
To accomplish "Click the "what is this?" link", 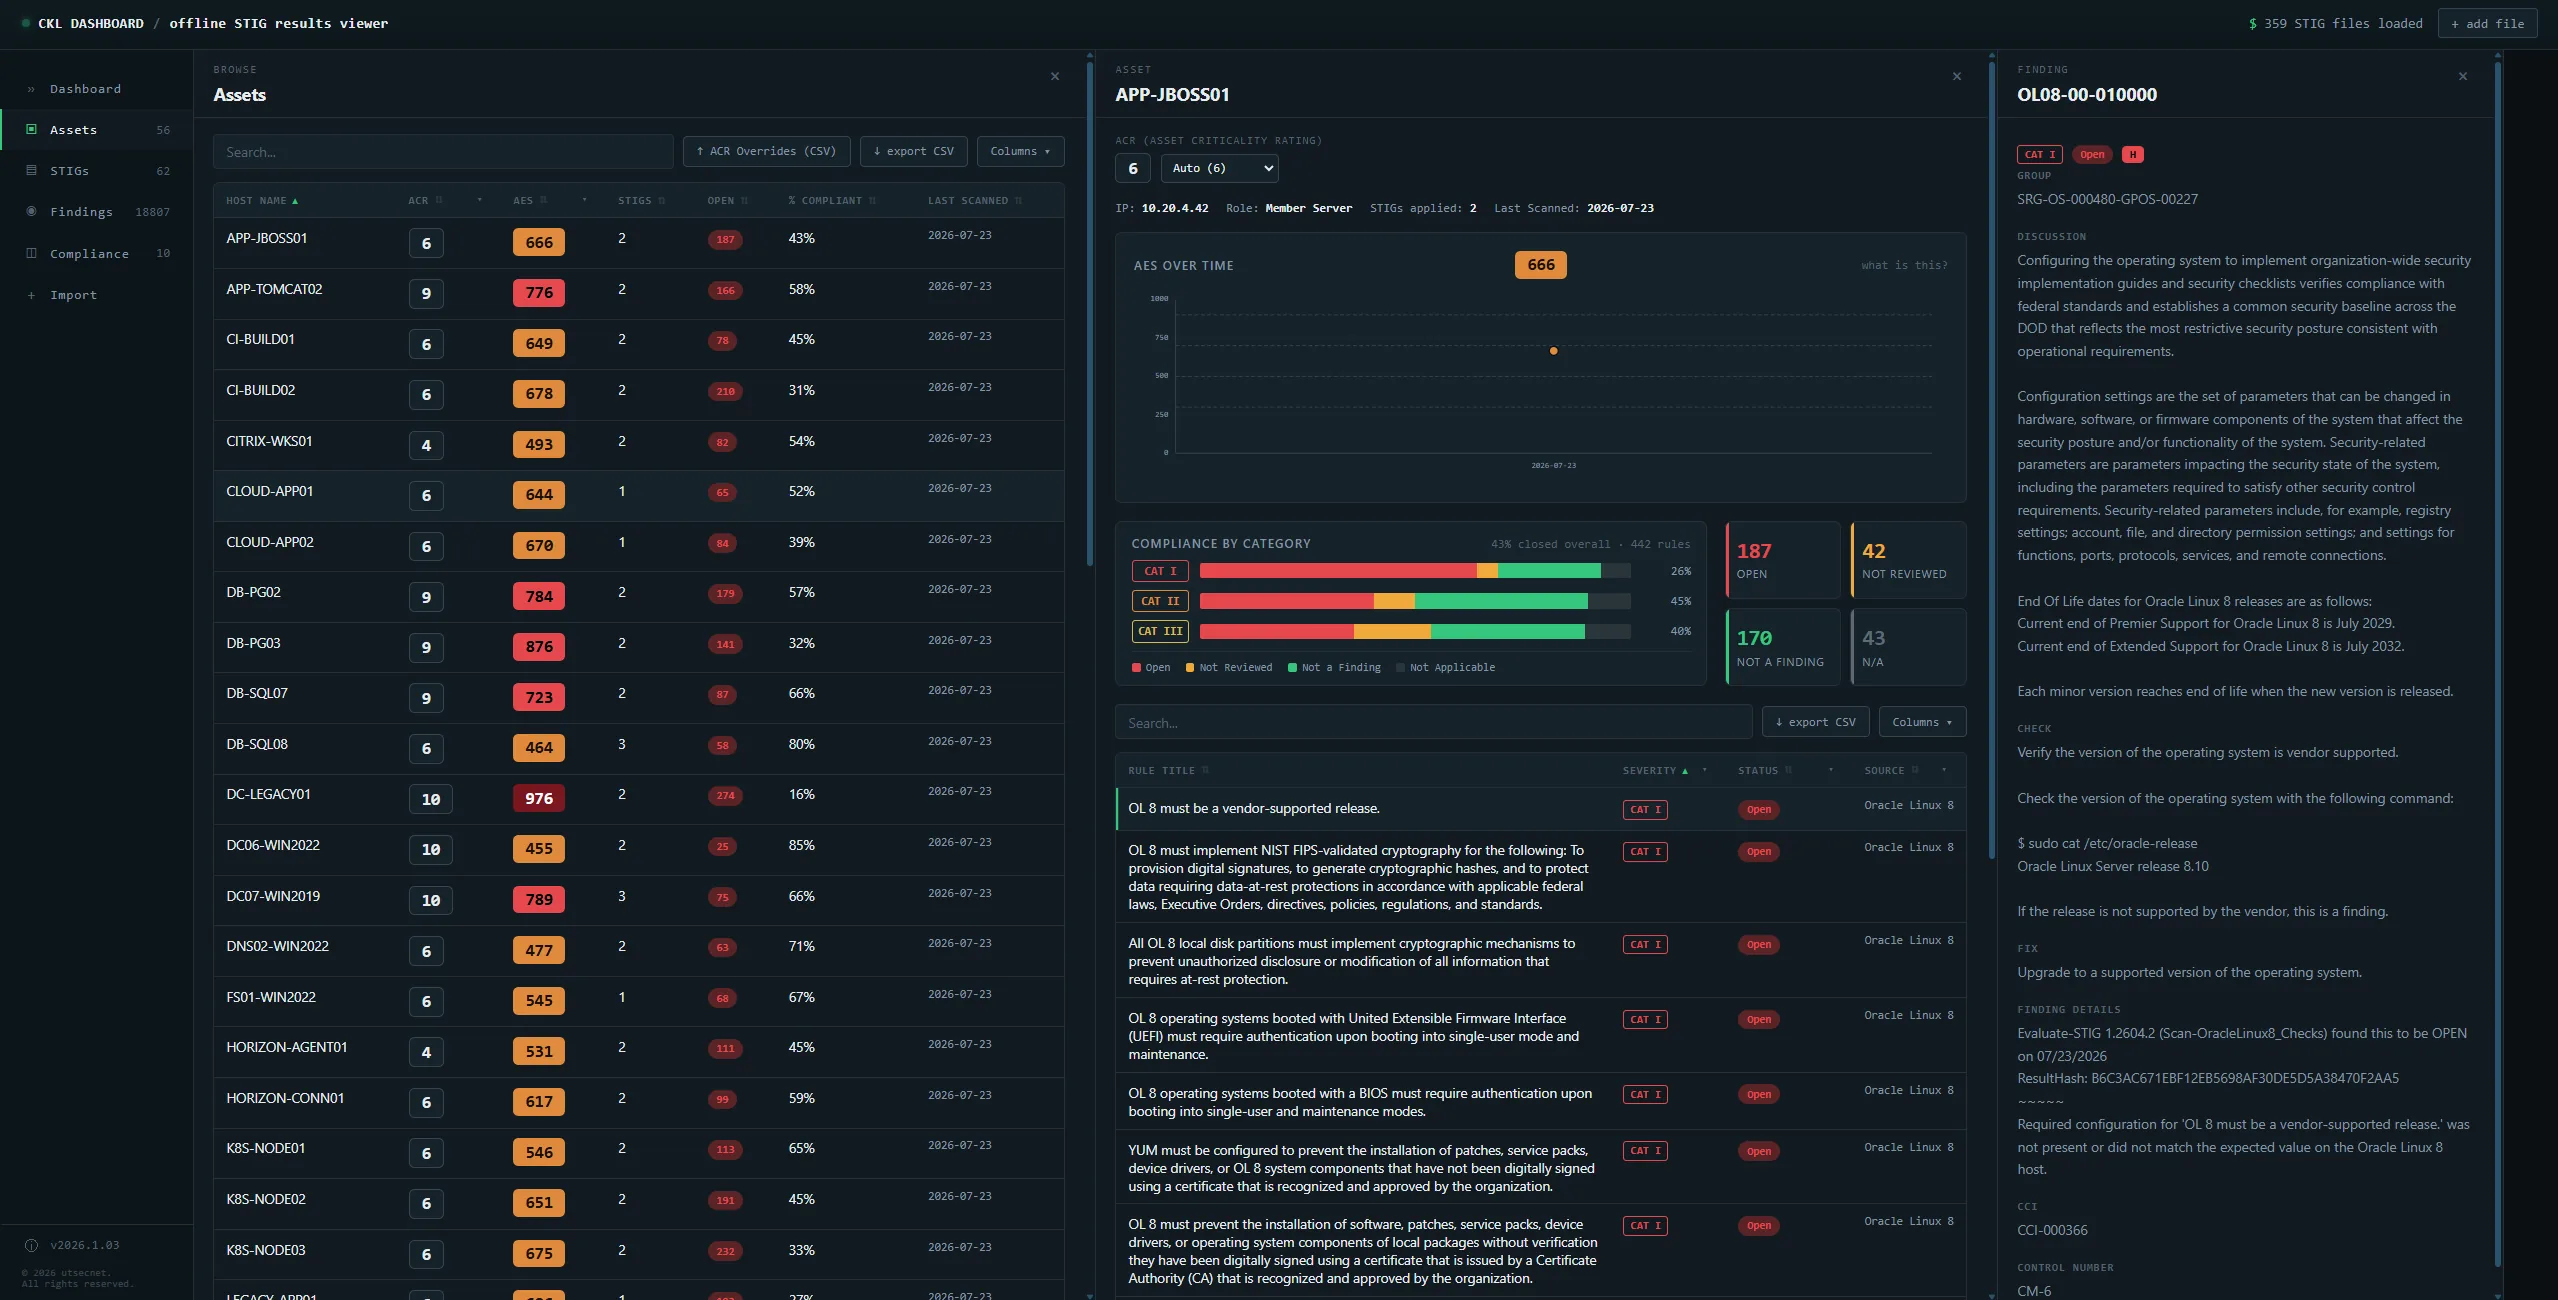I will click(1904, 265).
